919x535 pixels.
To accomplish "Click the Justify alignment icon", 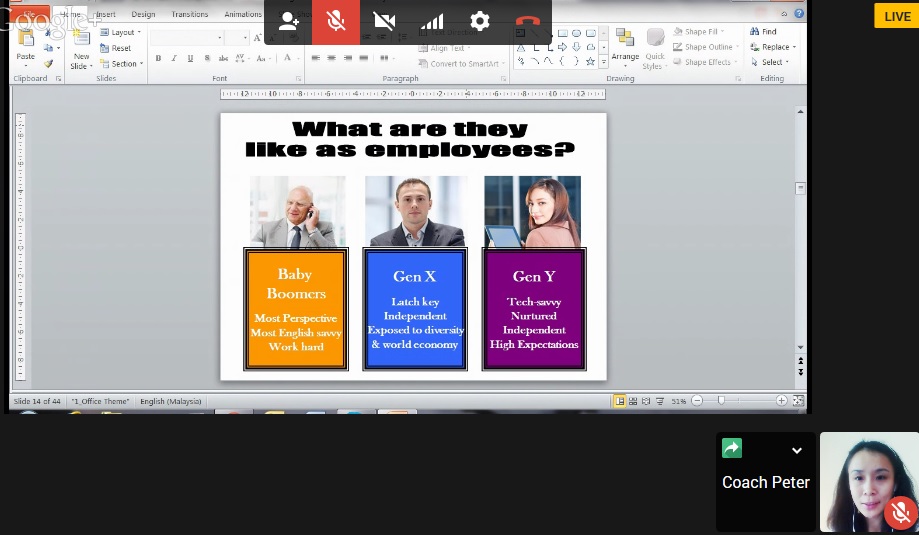I will click(x=363, y=58).
